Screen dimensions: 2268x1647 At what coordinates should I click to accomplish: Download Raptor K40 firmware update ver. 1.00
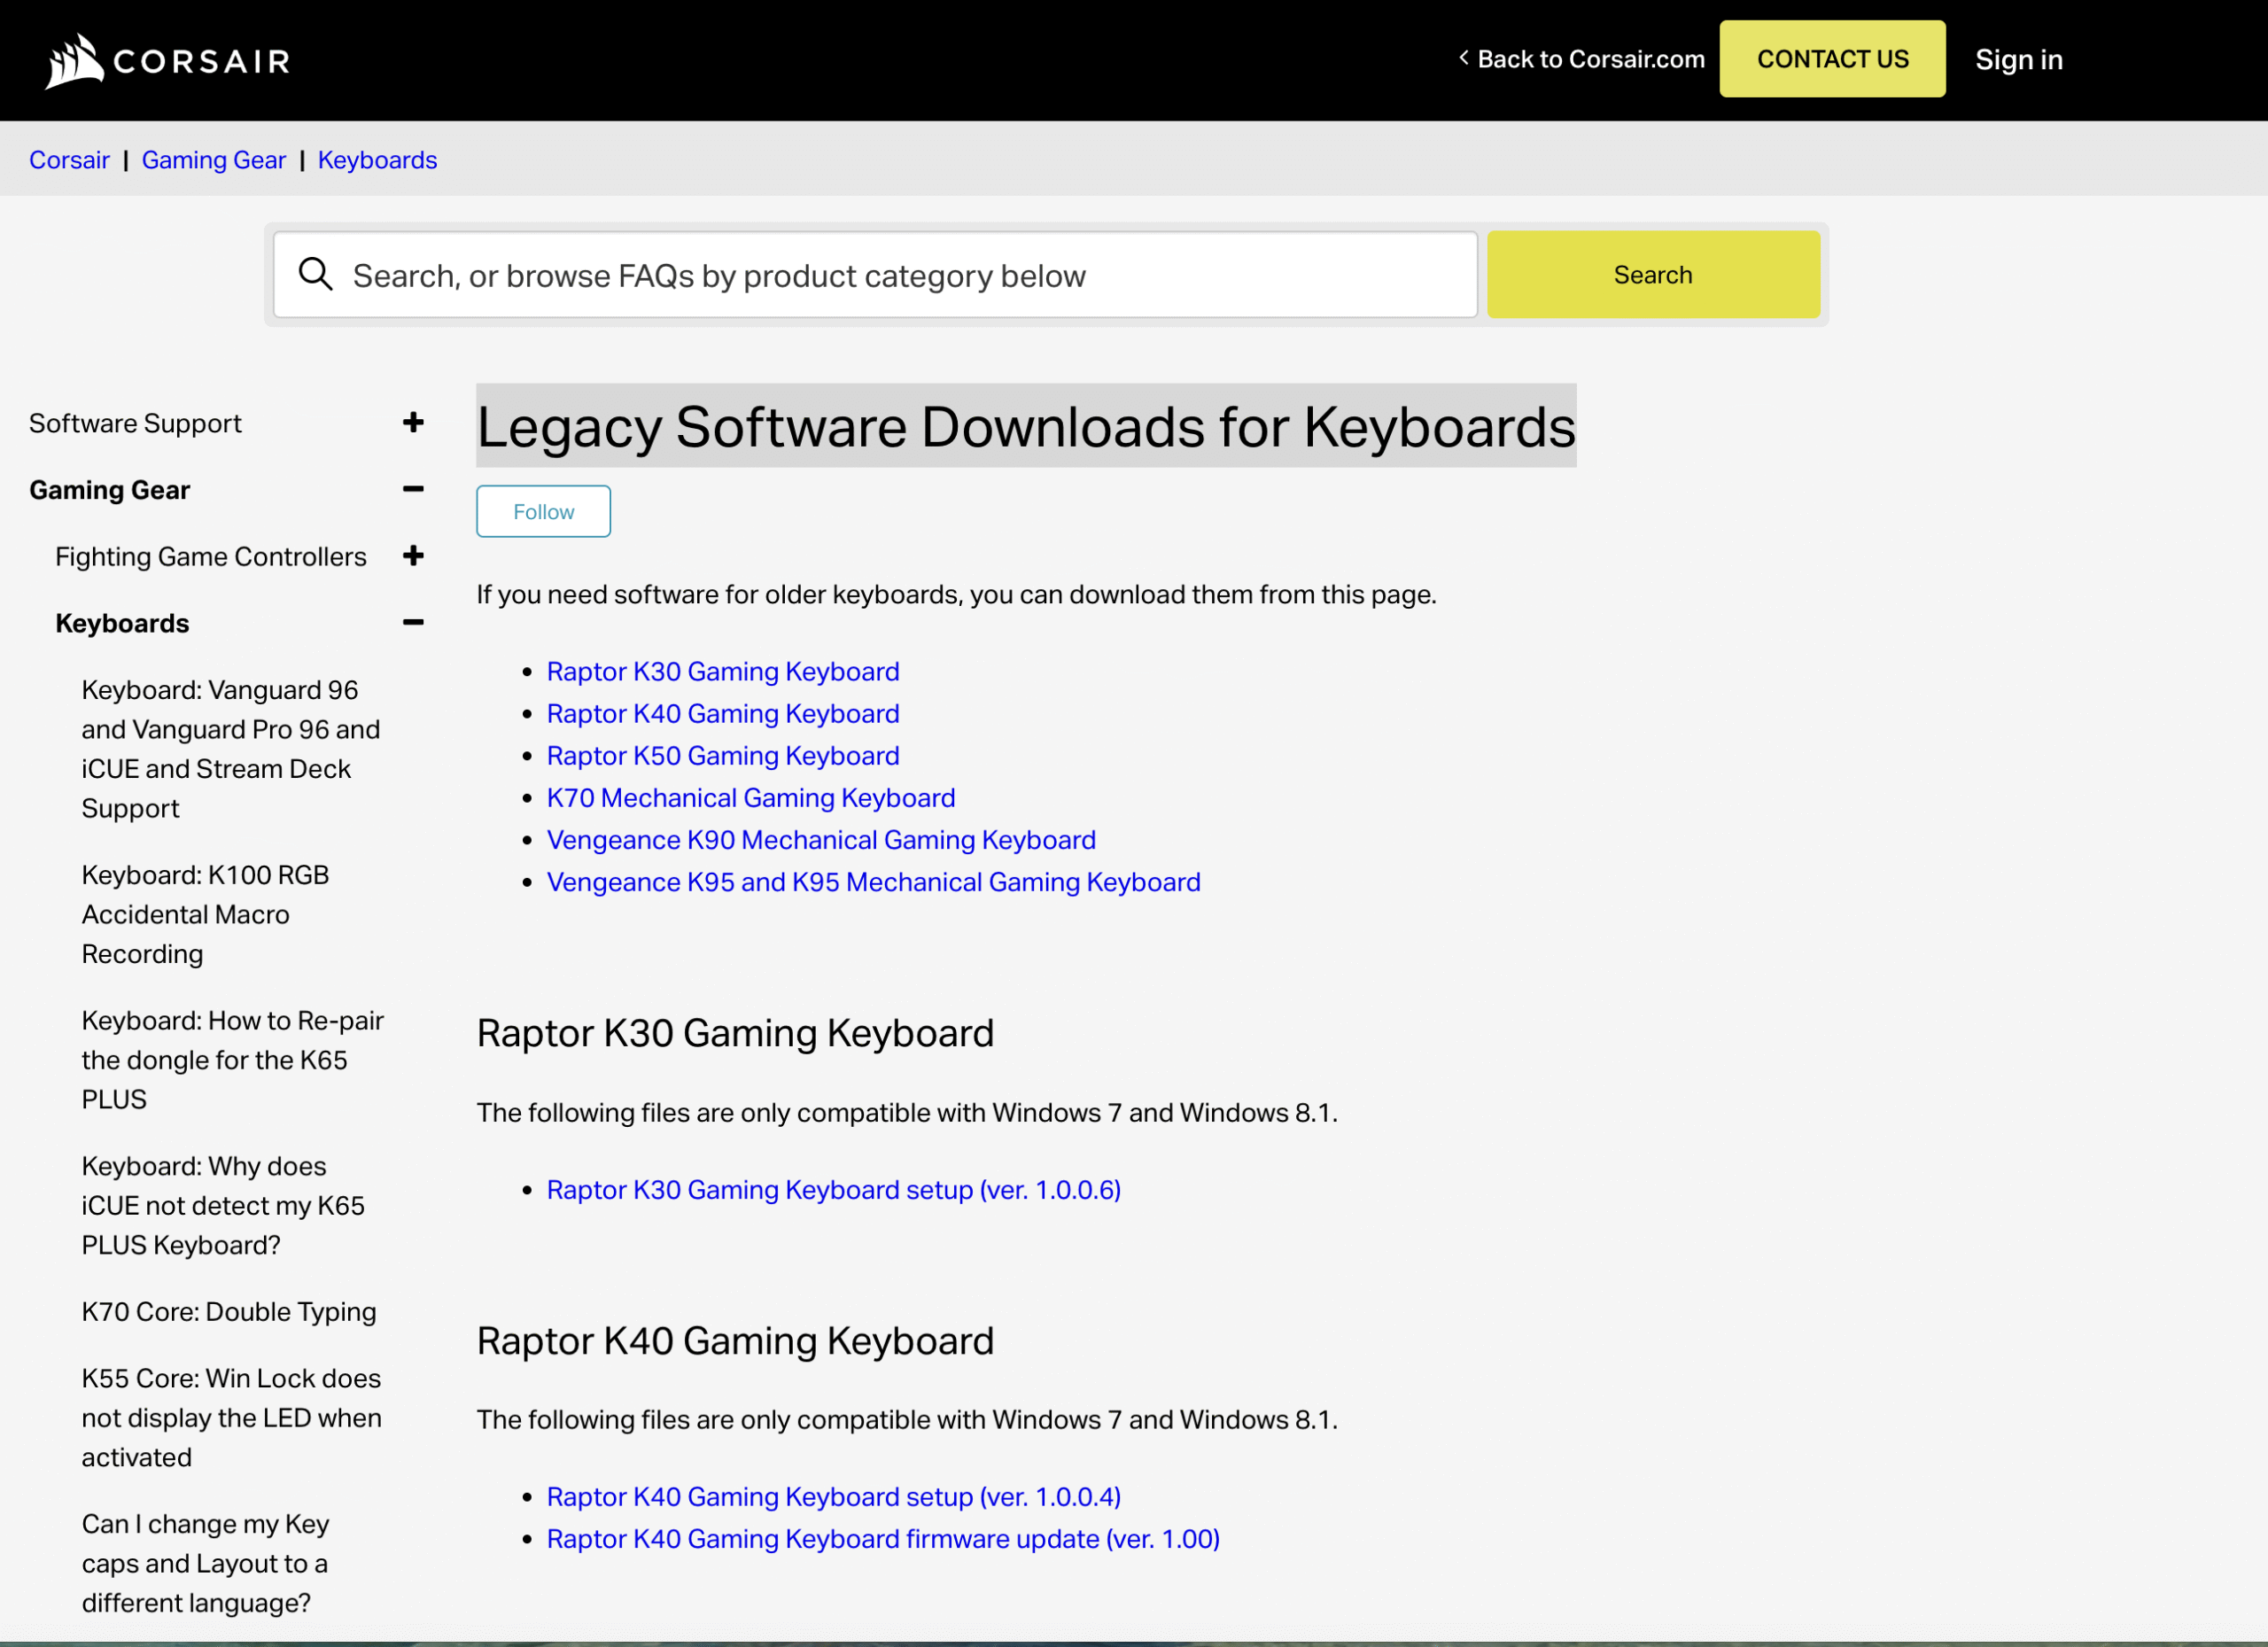(882, 1538)
